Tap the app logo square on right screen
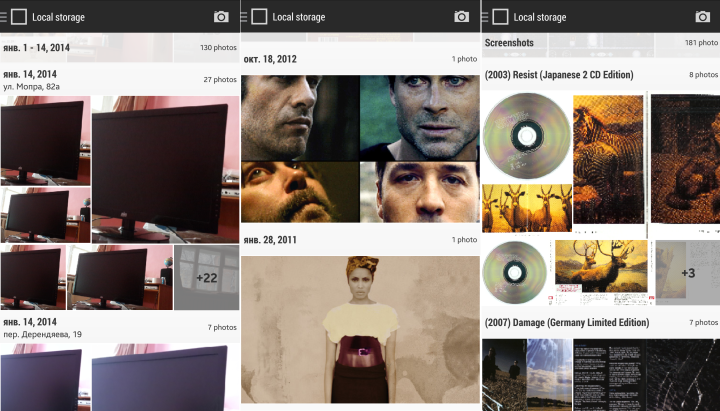Screen dimensions: 720x411 click(x=500, y=17)
